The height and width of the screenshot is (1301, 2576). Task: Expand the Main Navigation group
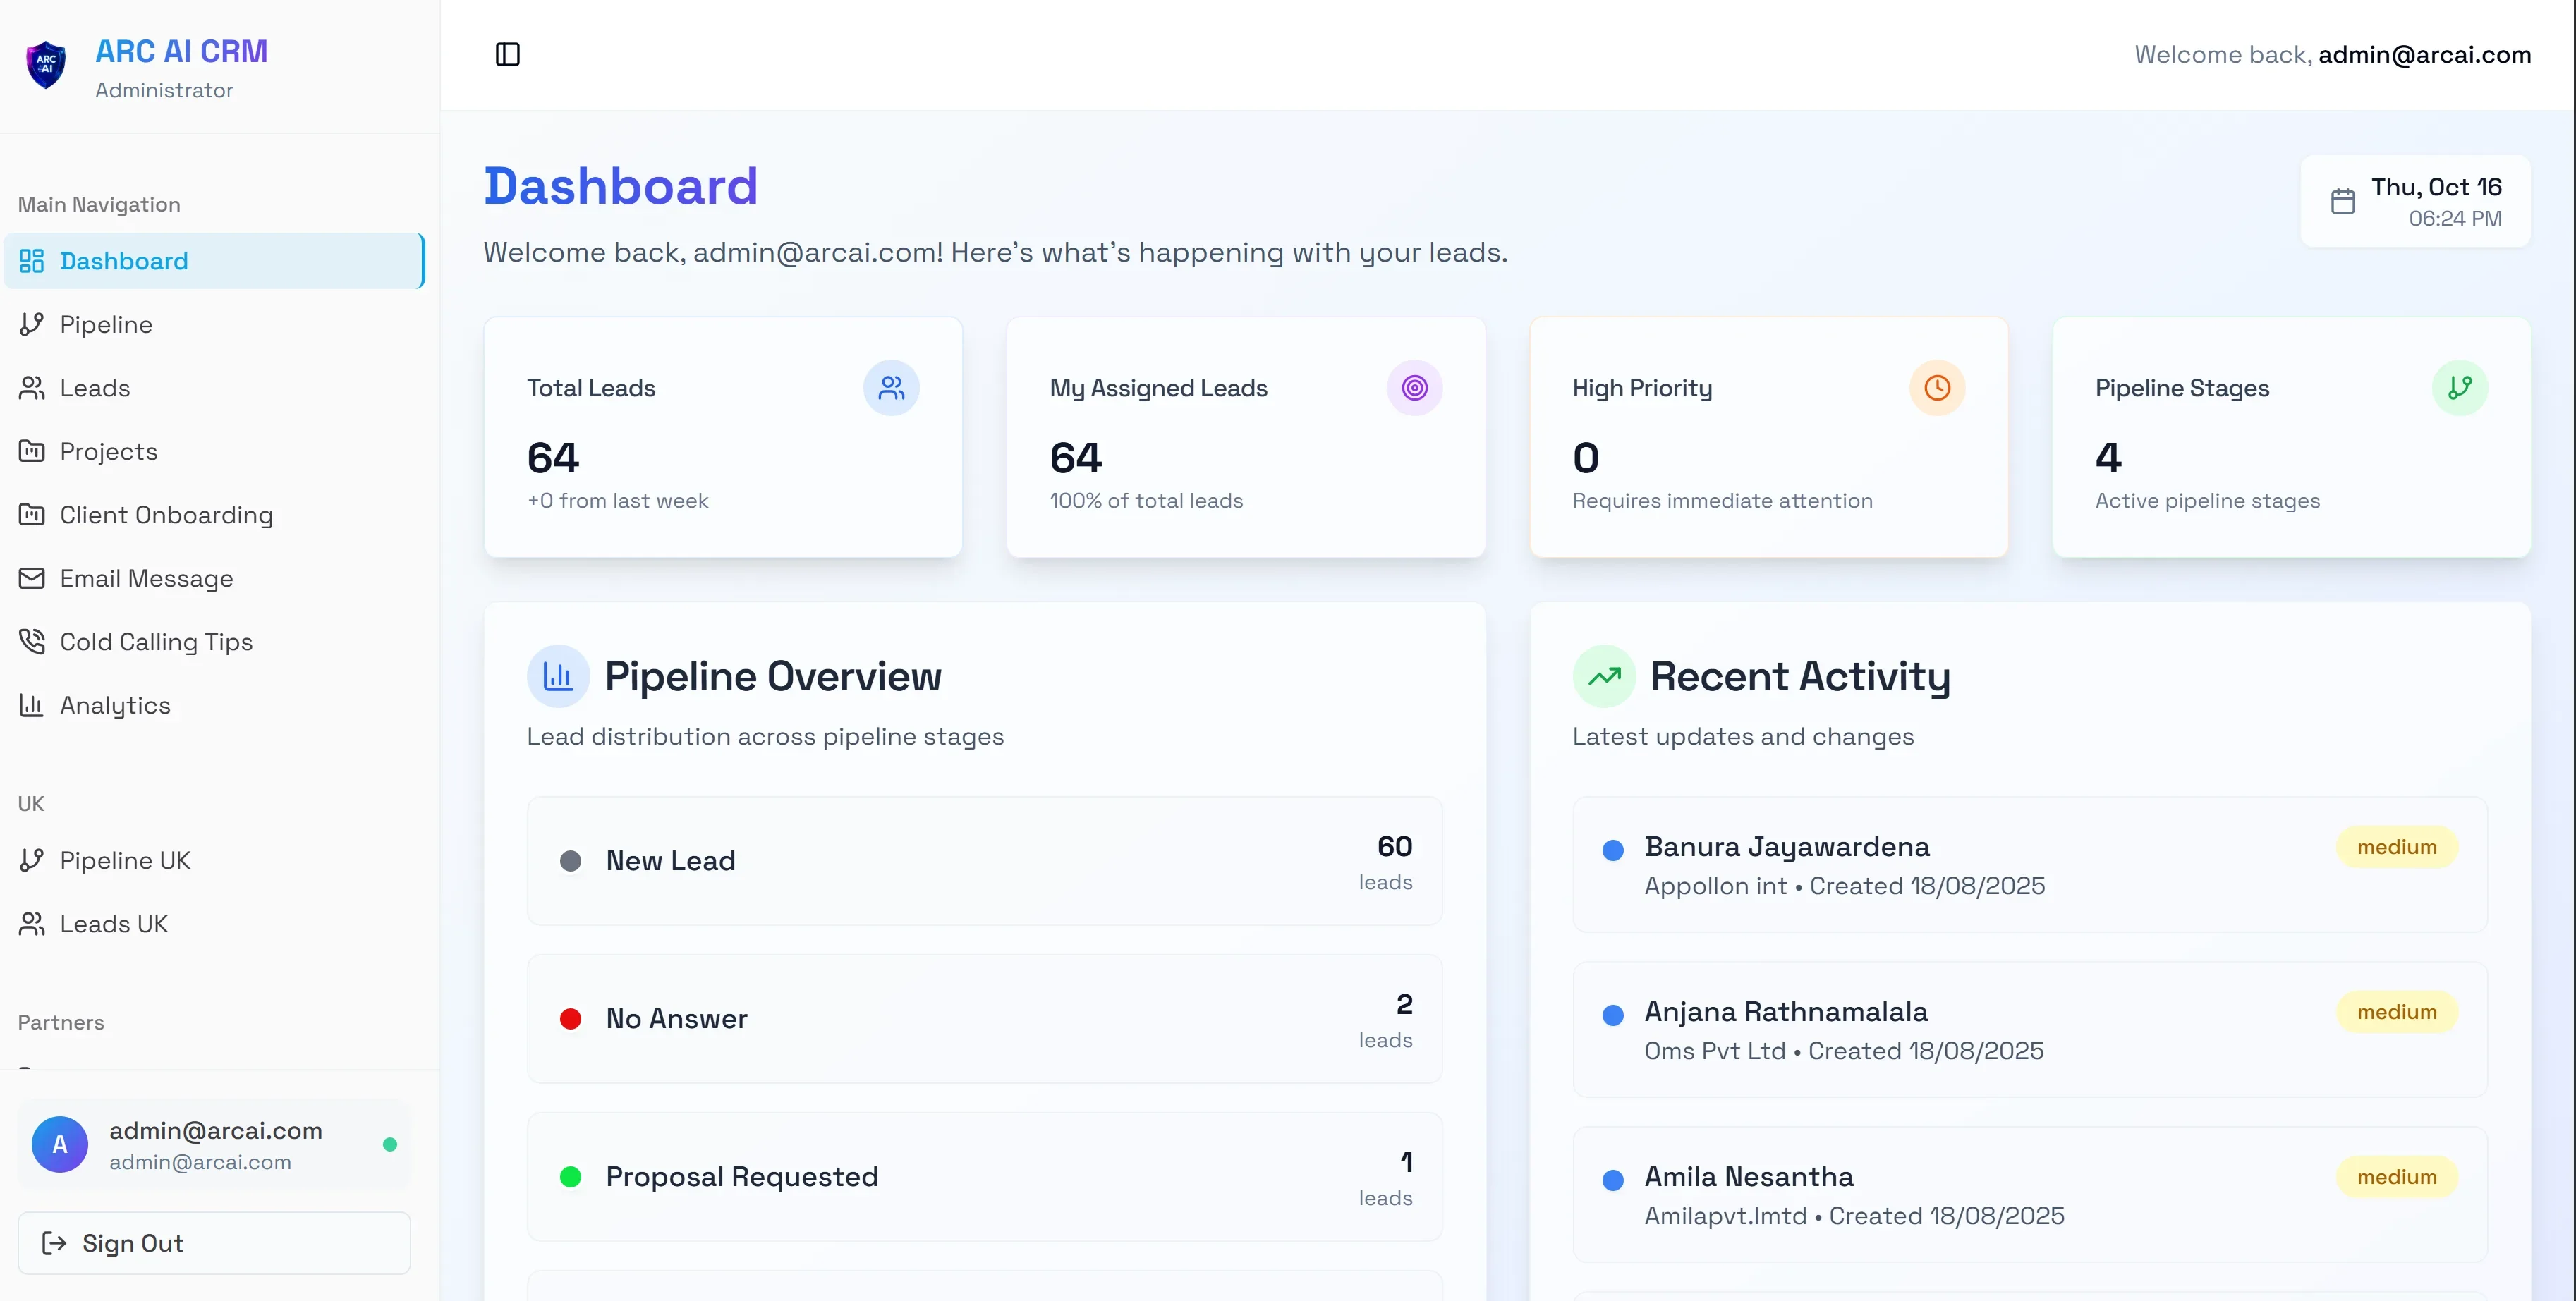click(x=98, y=203)
